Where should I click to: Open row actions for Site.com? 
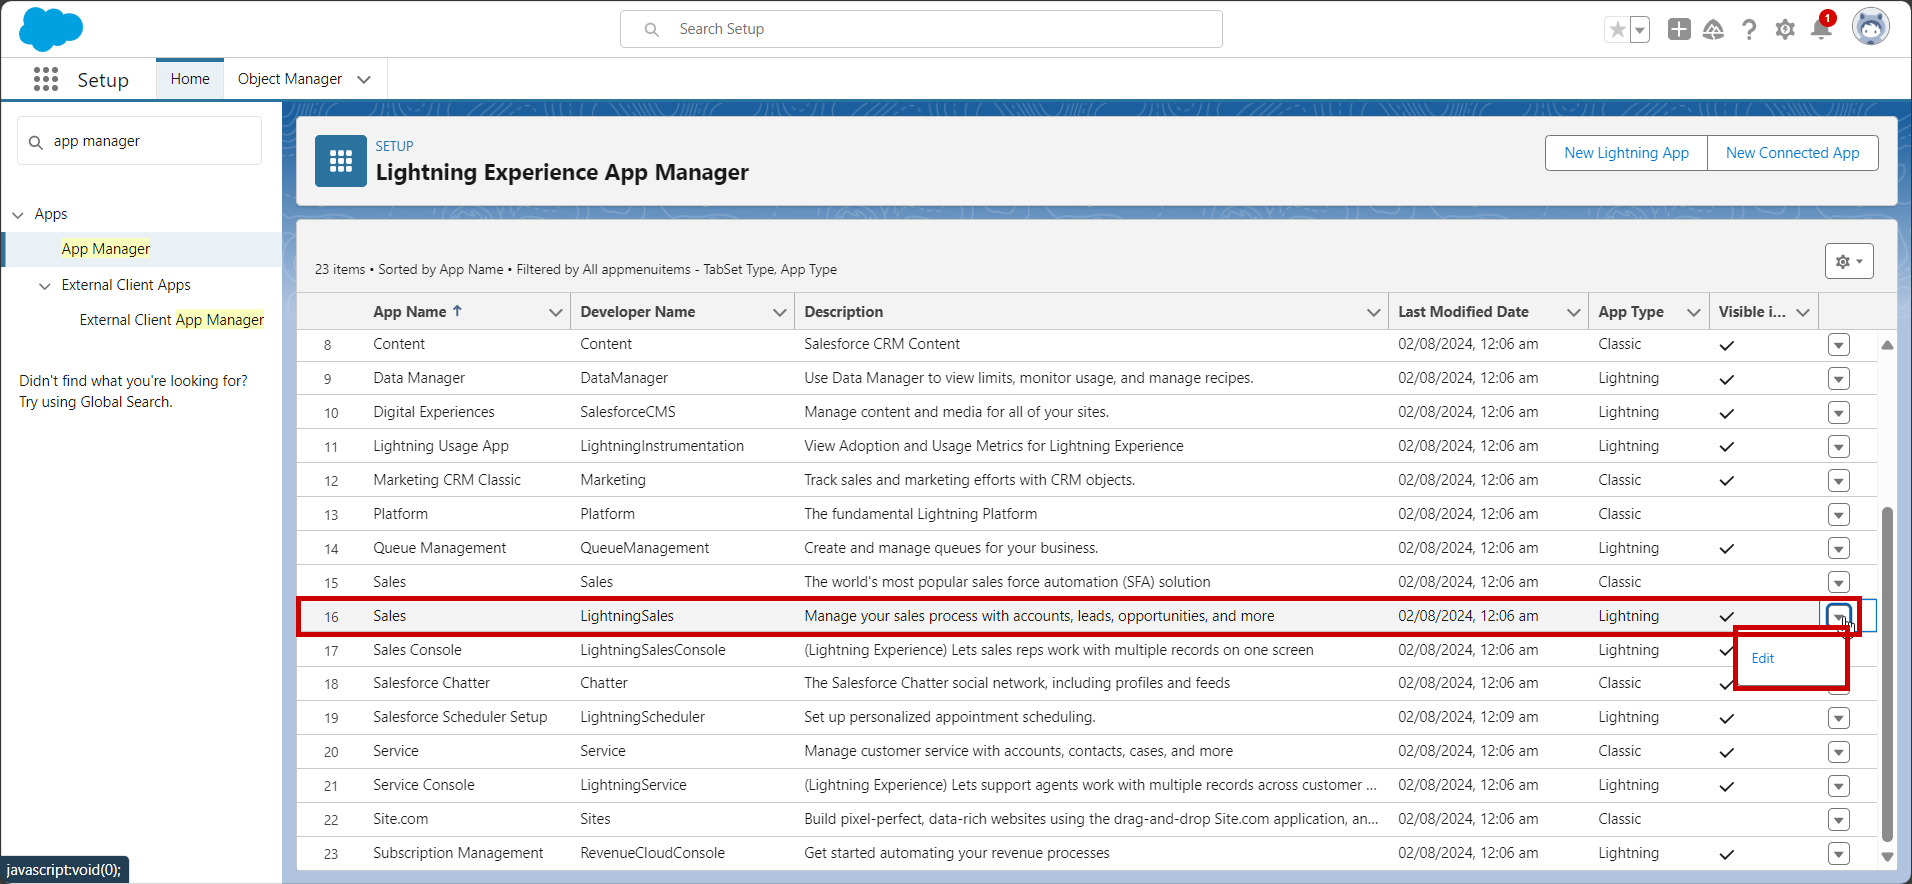1838,820
